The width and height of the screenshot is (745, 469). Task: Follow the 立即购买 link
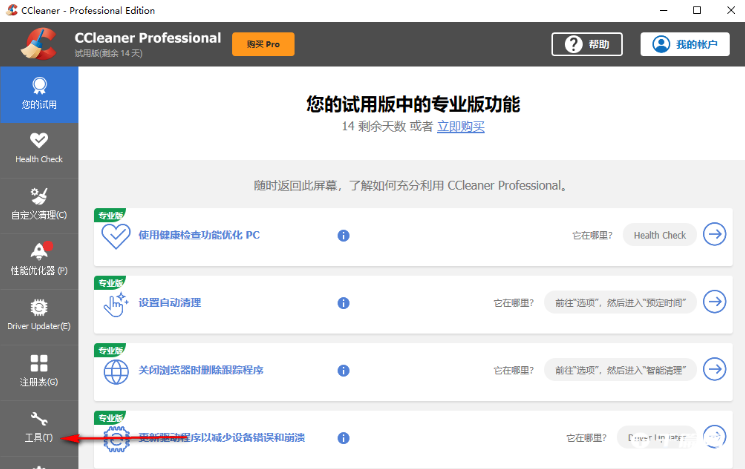click(461, 126)
